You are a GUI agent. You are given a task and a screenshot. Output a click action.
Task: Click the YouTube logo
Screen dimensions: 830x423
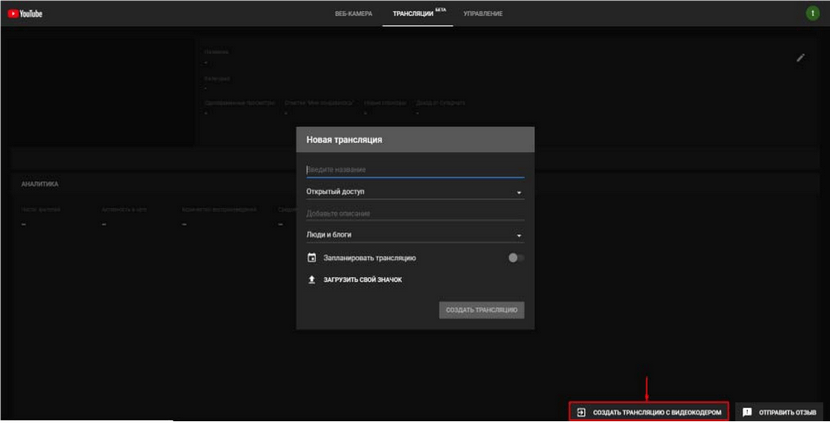(x=25, y=14)
